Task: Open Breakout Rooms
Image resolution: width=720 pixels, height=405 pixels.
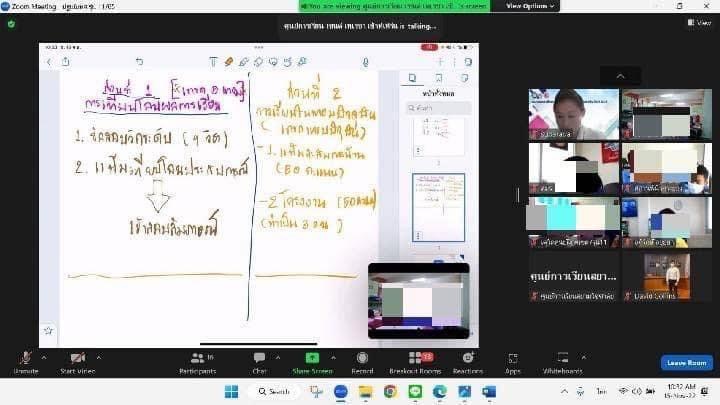Action: coord(414,358)
